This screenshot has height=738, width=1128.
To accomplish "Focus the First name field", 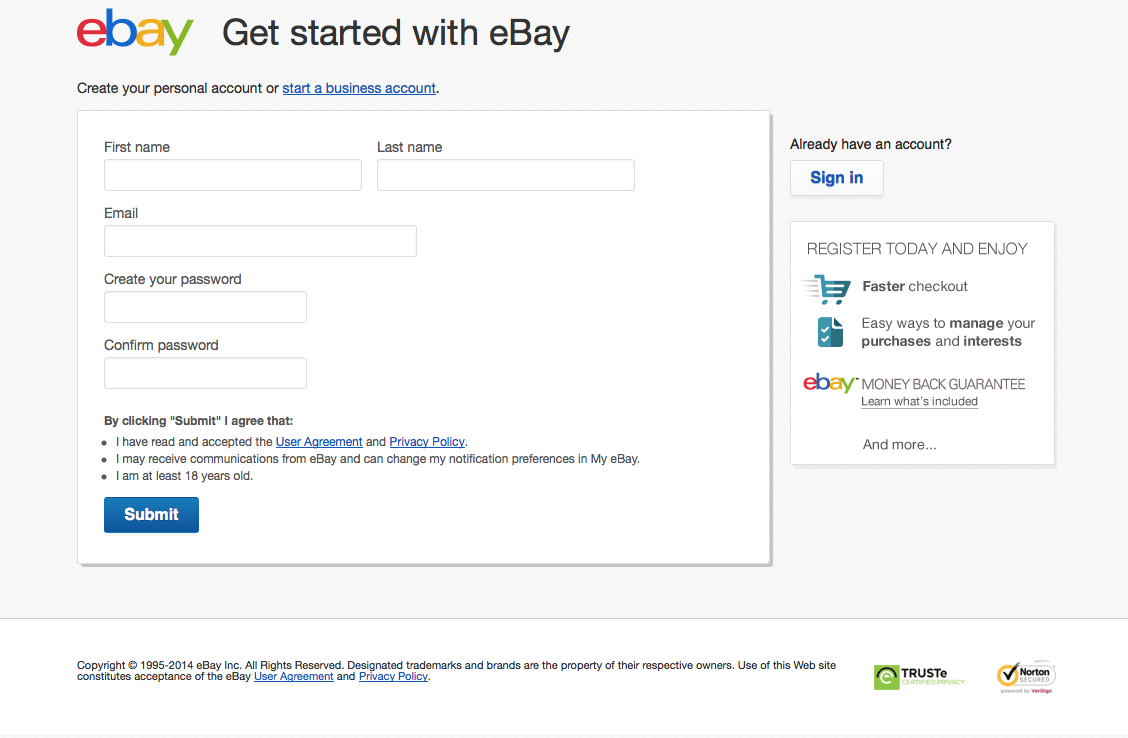I will pyautogui.click(x=232, y=175).
